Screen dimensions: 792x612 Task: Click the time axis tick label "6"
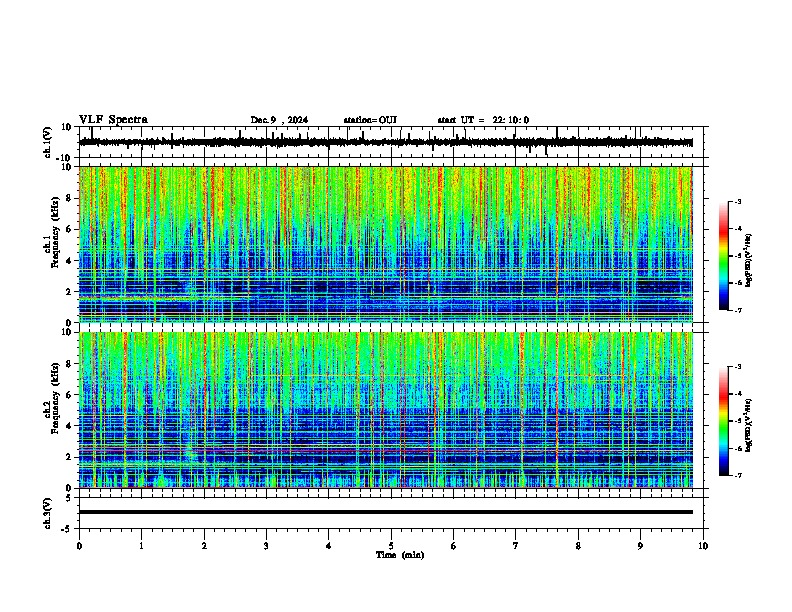(453, 546)
